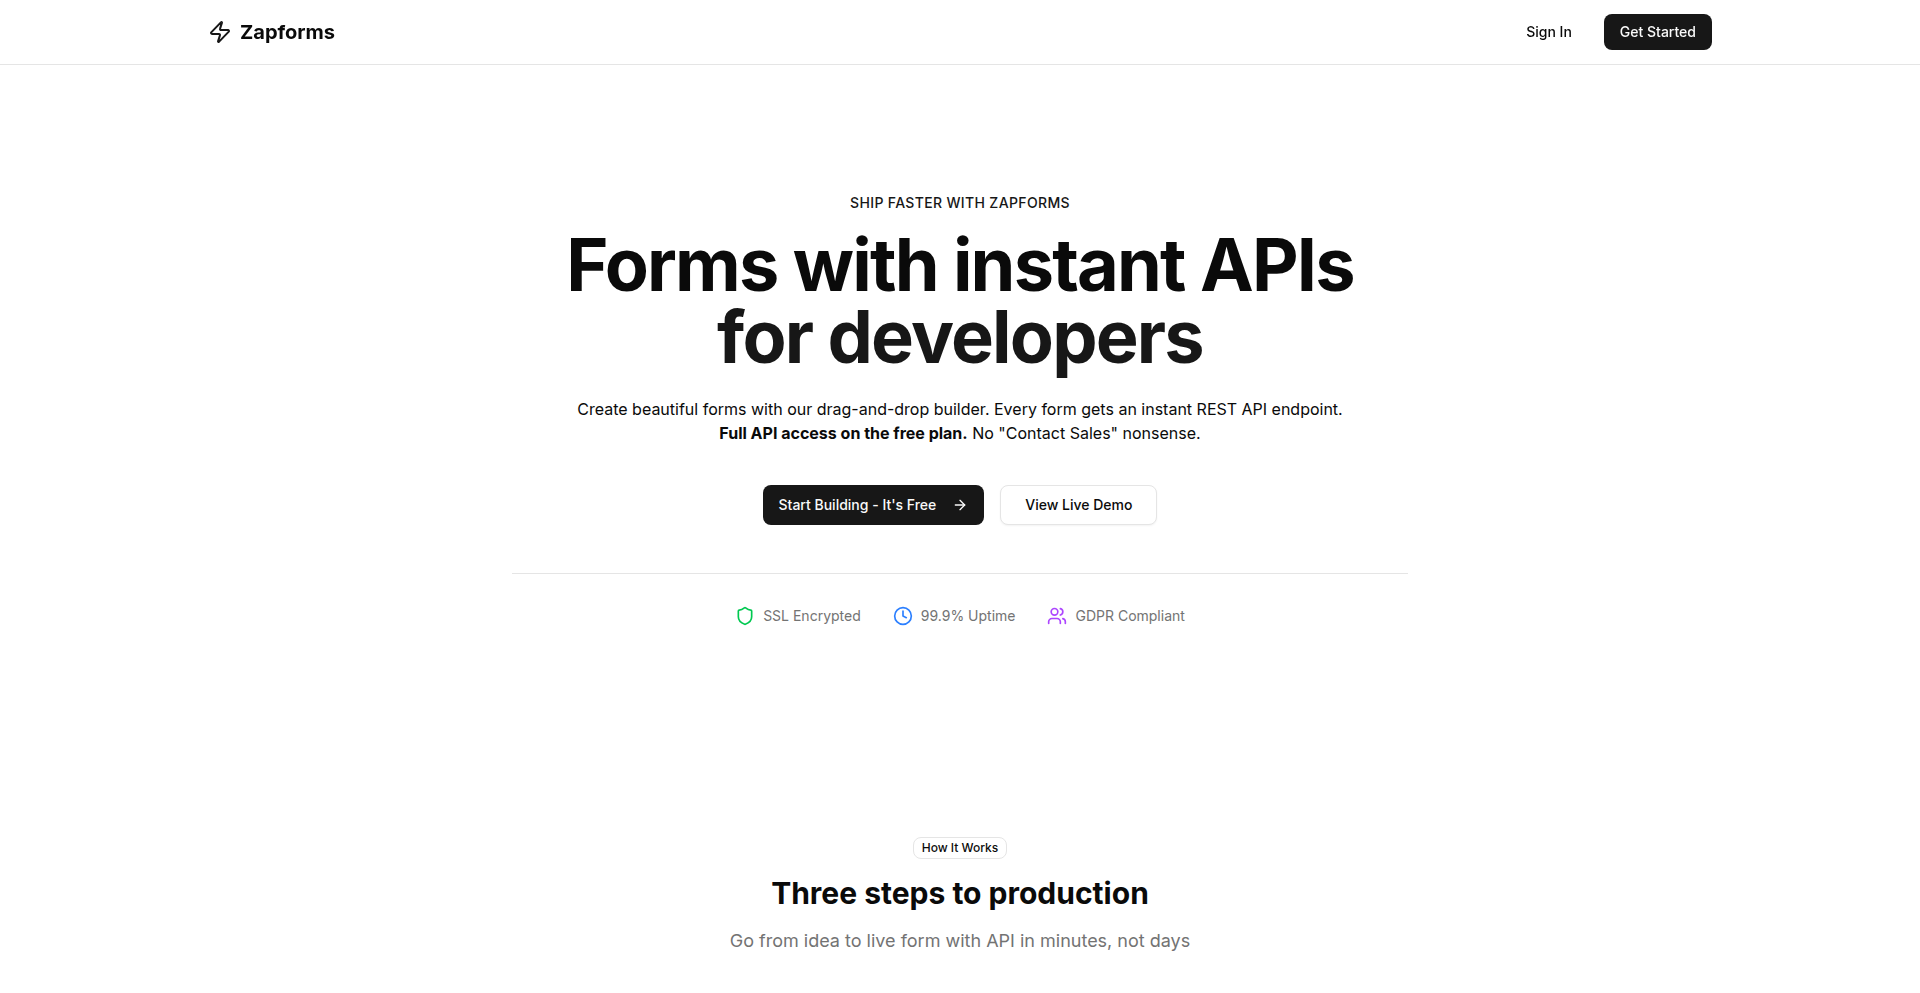Open the View Live Demo button
This screenshot has width=1920, height=993.
point(1078,505)
